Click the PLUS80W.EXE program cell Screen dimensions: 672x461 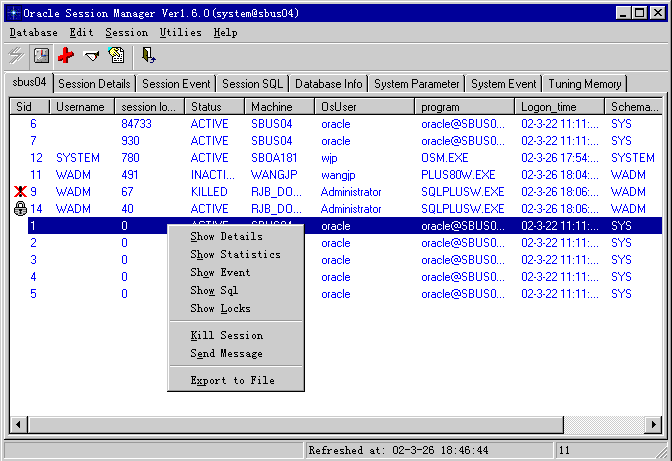coord(458,175)
